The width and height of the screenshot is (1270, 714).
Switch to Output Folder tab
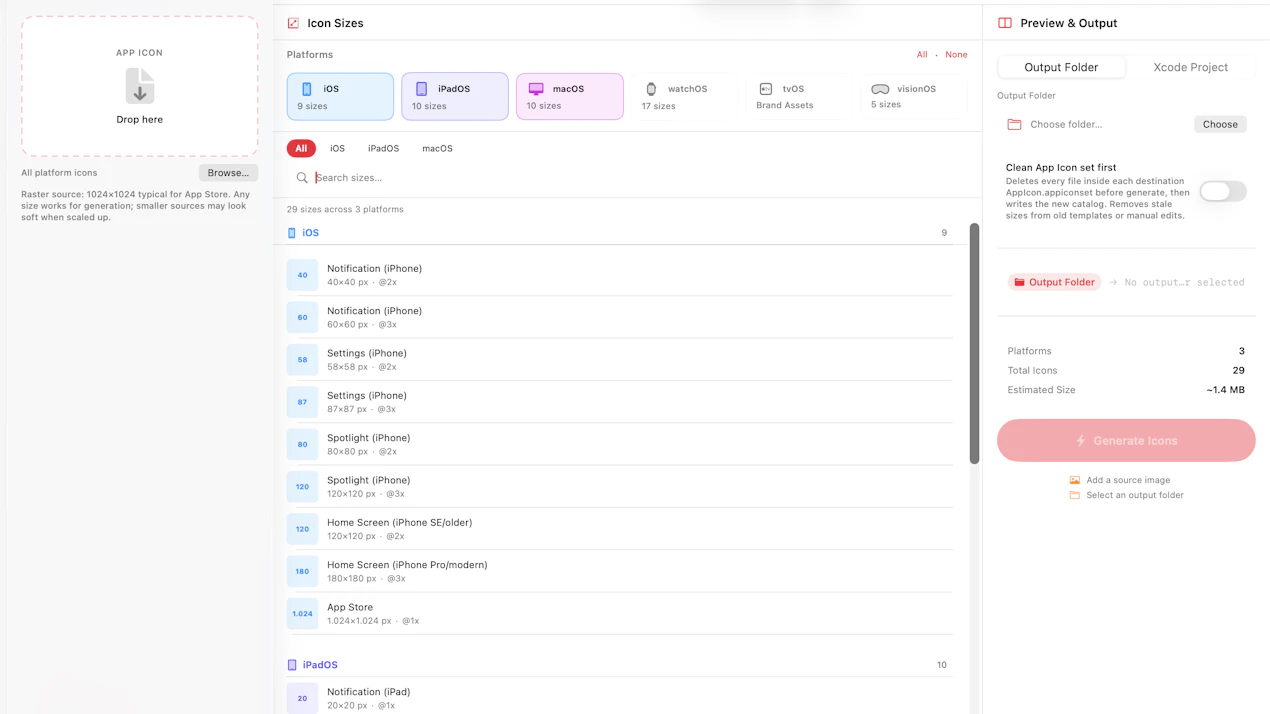[1061, 67]
